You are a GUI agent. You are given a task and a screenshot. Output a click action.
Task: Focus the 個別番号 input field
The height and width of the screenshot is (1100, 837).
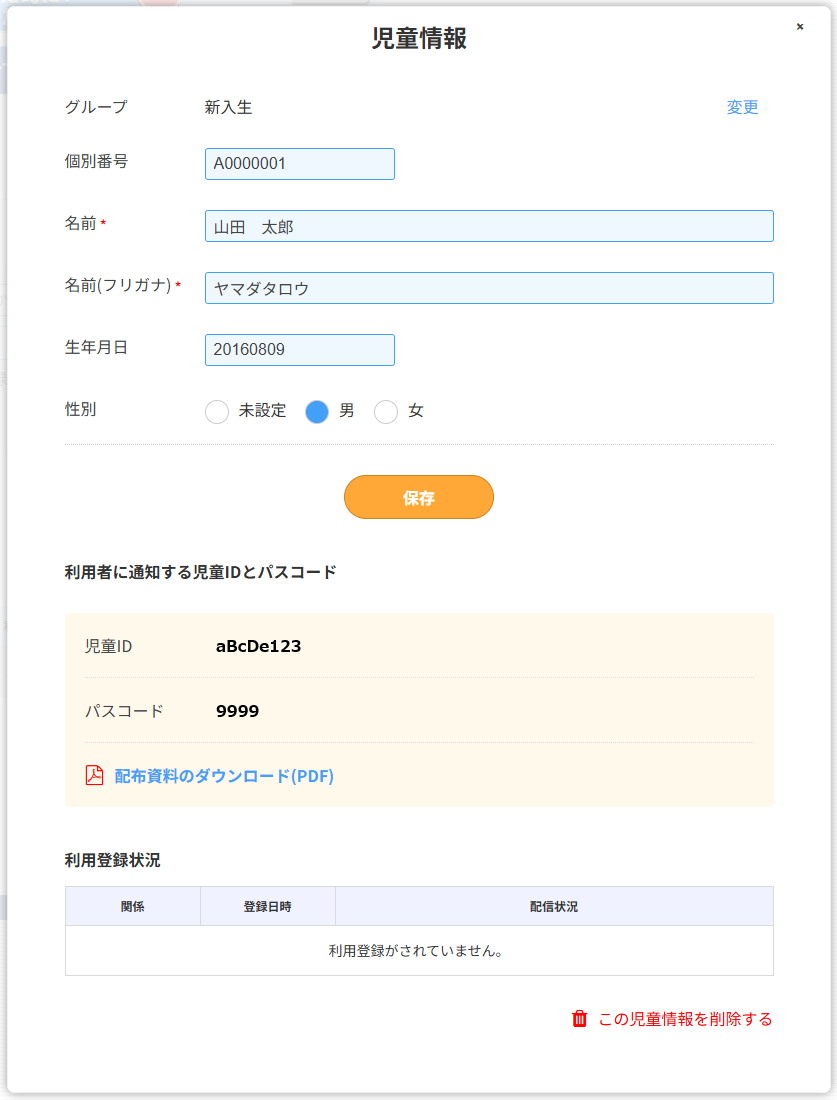coord(300,163)
